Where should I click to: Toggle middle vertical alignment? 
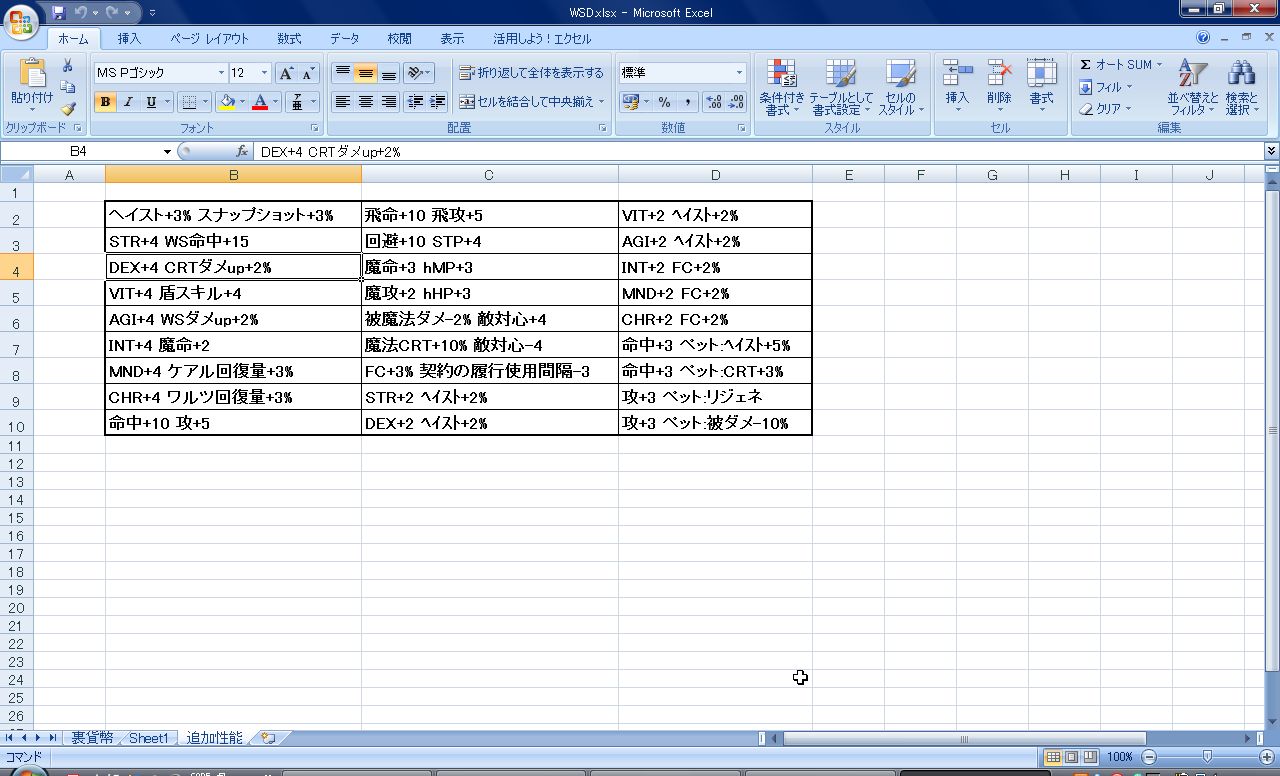coord(365,73)
